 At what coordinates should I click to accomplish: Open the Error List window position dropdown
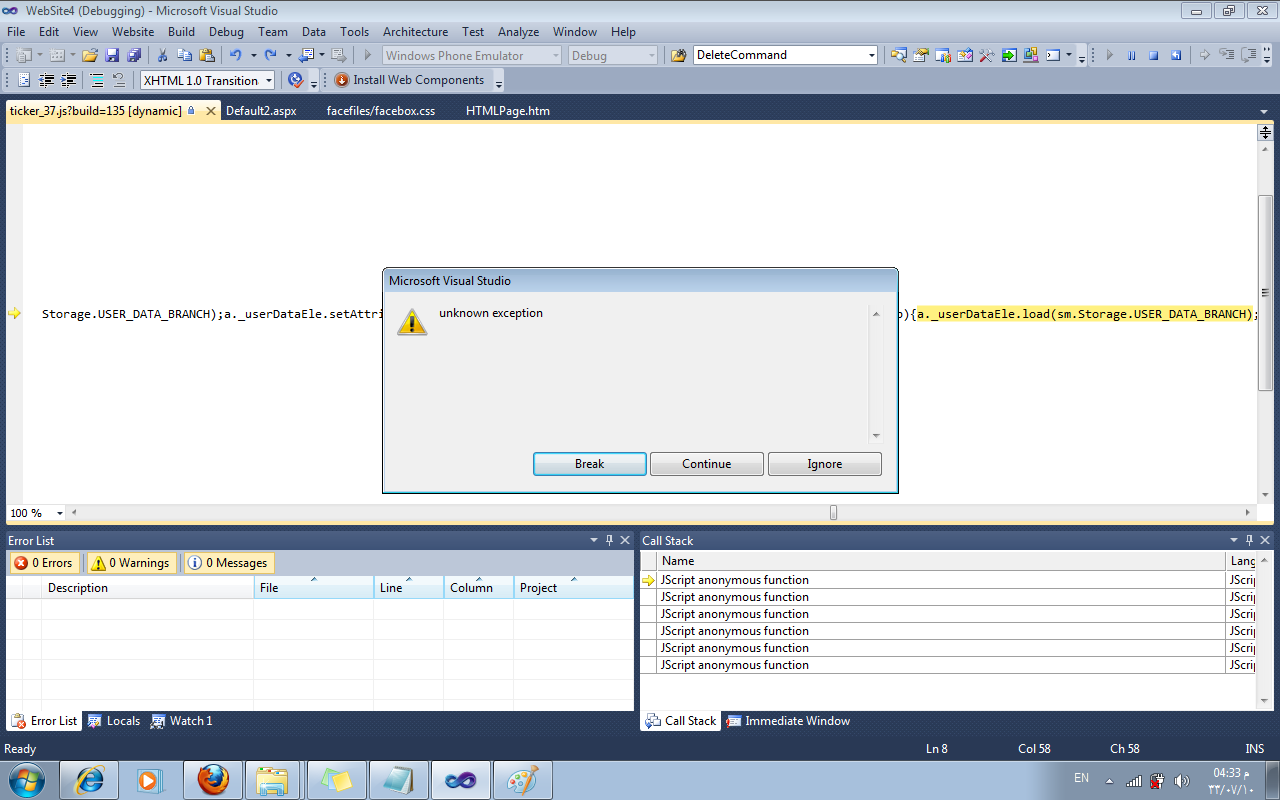(594, 540)
